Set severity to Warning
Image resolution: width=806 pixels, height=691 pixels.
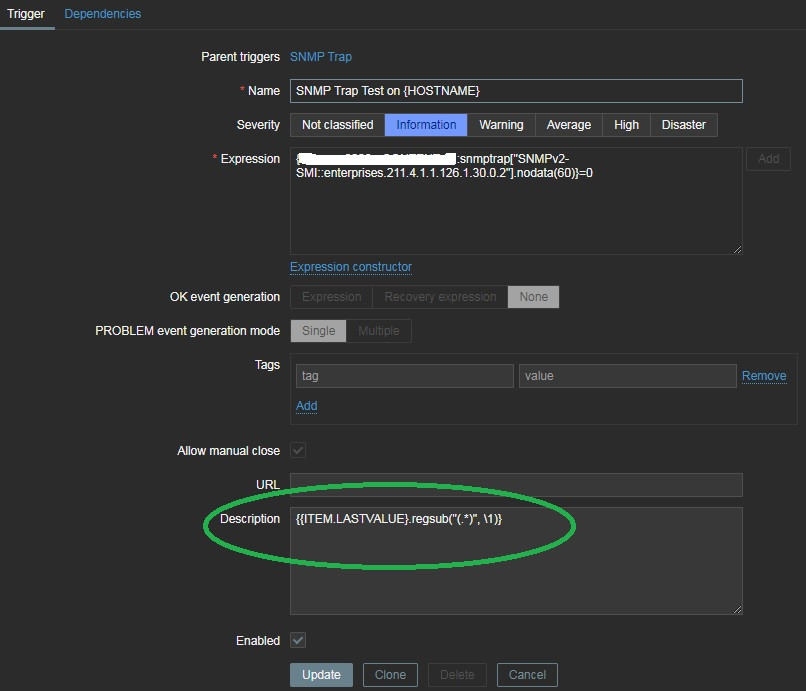click(x=501, y=125)
